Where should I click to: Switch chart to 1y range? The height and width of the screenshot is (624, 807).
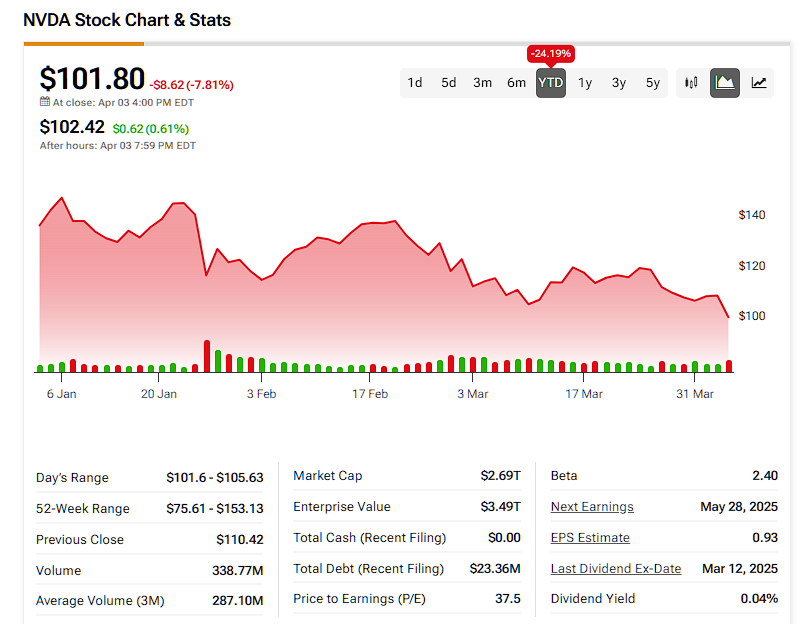(x=585, y=83)
